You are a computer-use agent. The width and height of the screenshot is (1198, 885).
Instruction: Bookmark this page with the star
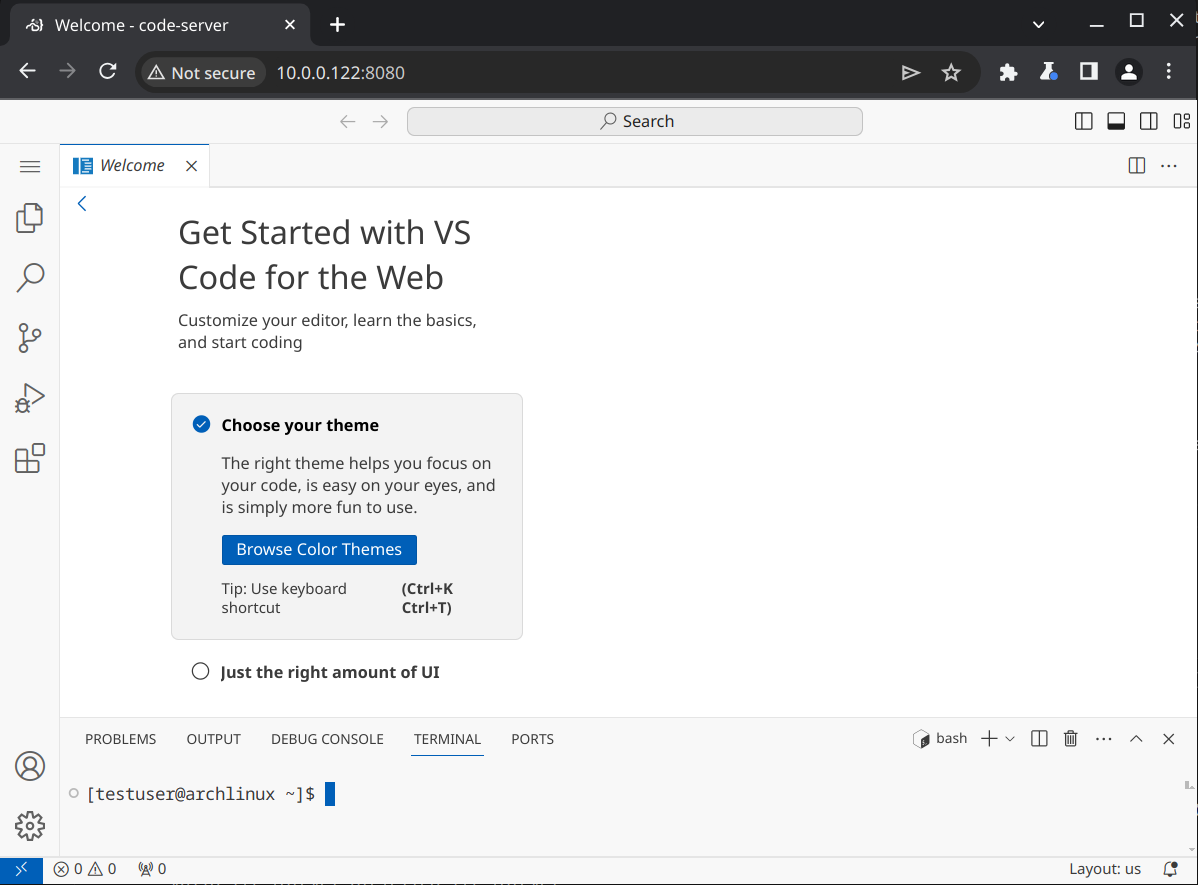click(x=950, y=73)
